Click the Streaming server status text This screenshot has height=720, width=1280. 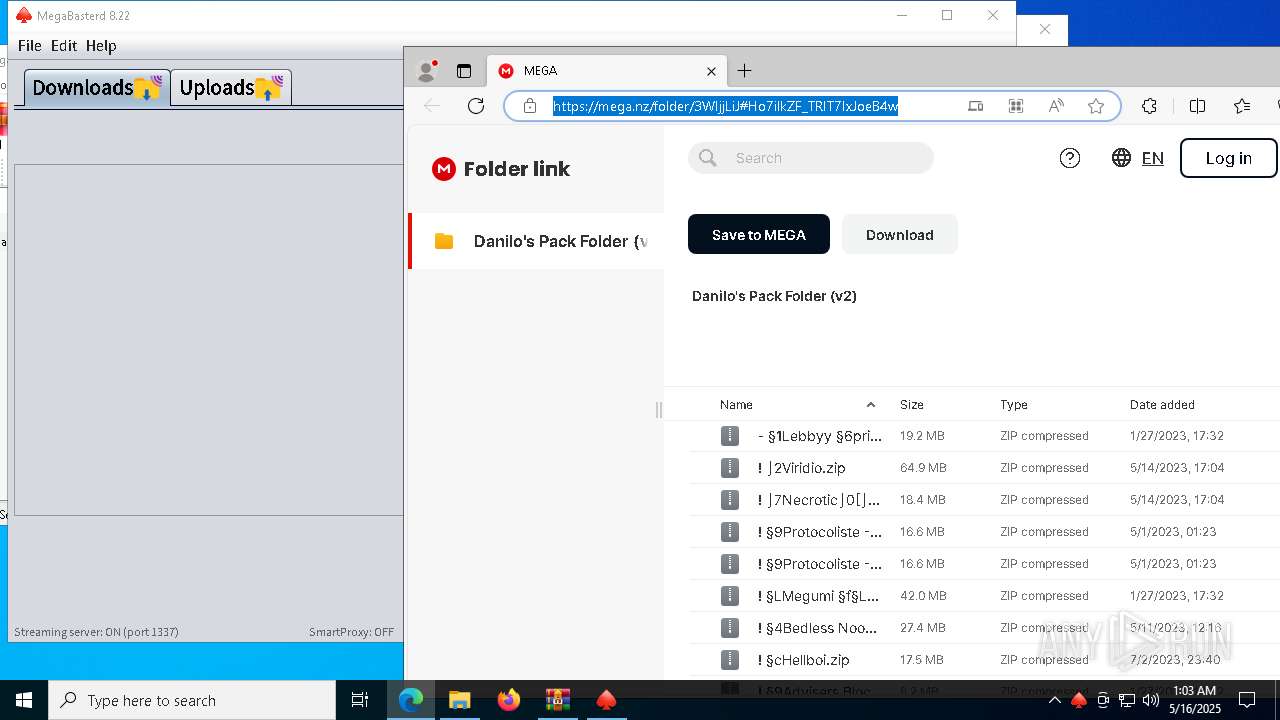coord(96,632)
